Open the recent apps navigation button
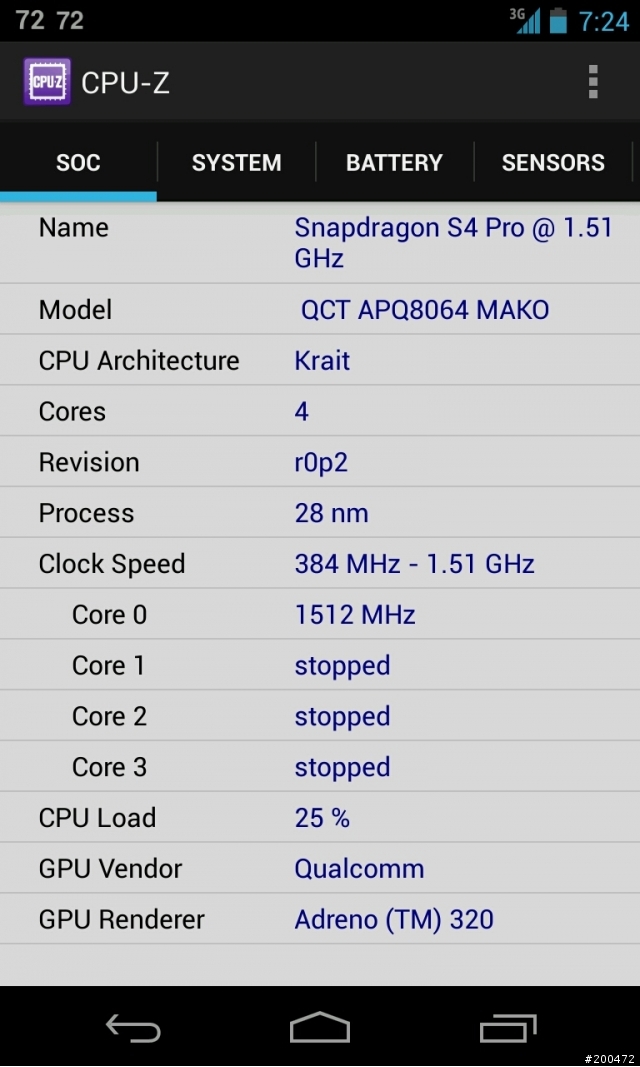 pyautogui.click(x=507, y=1028)
